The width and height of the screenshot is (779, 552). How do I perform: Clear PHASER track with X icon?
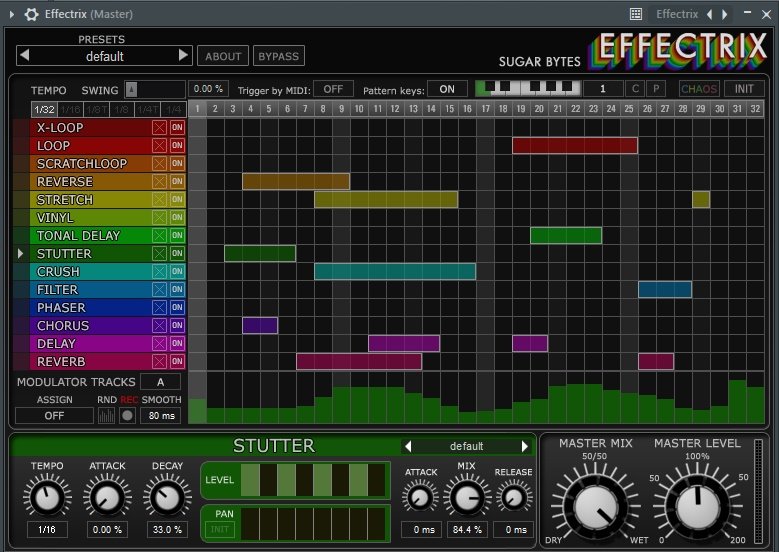click(159, 308)
